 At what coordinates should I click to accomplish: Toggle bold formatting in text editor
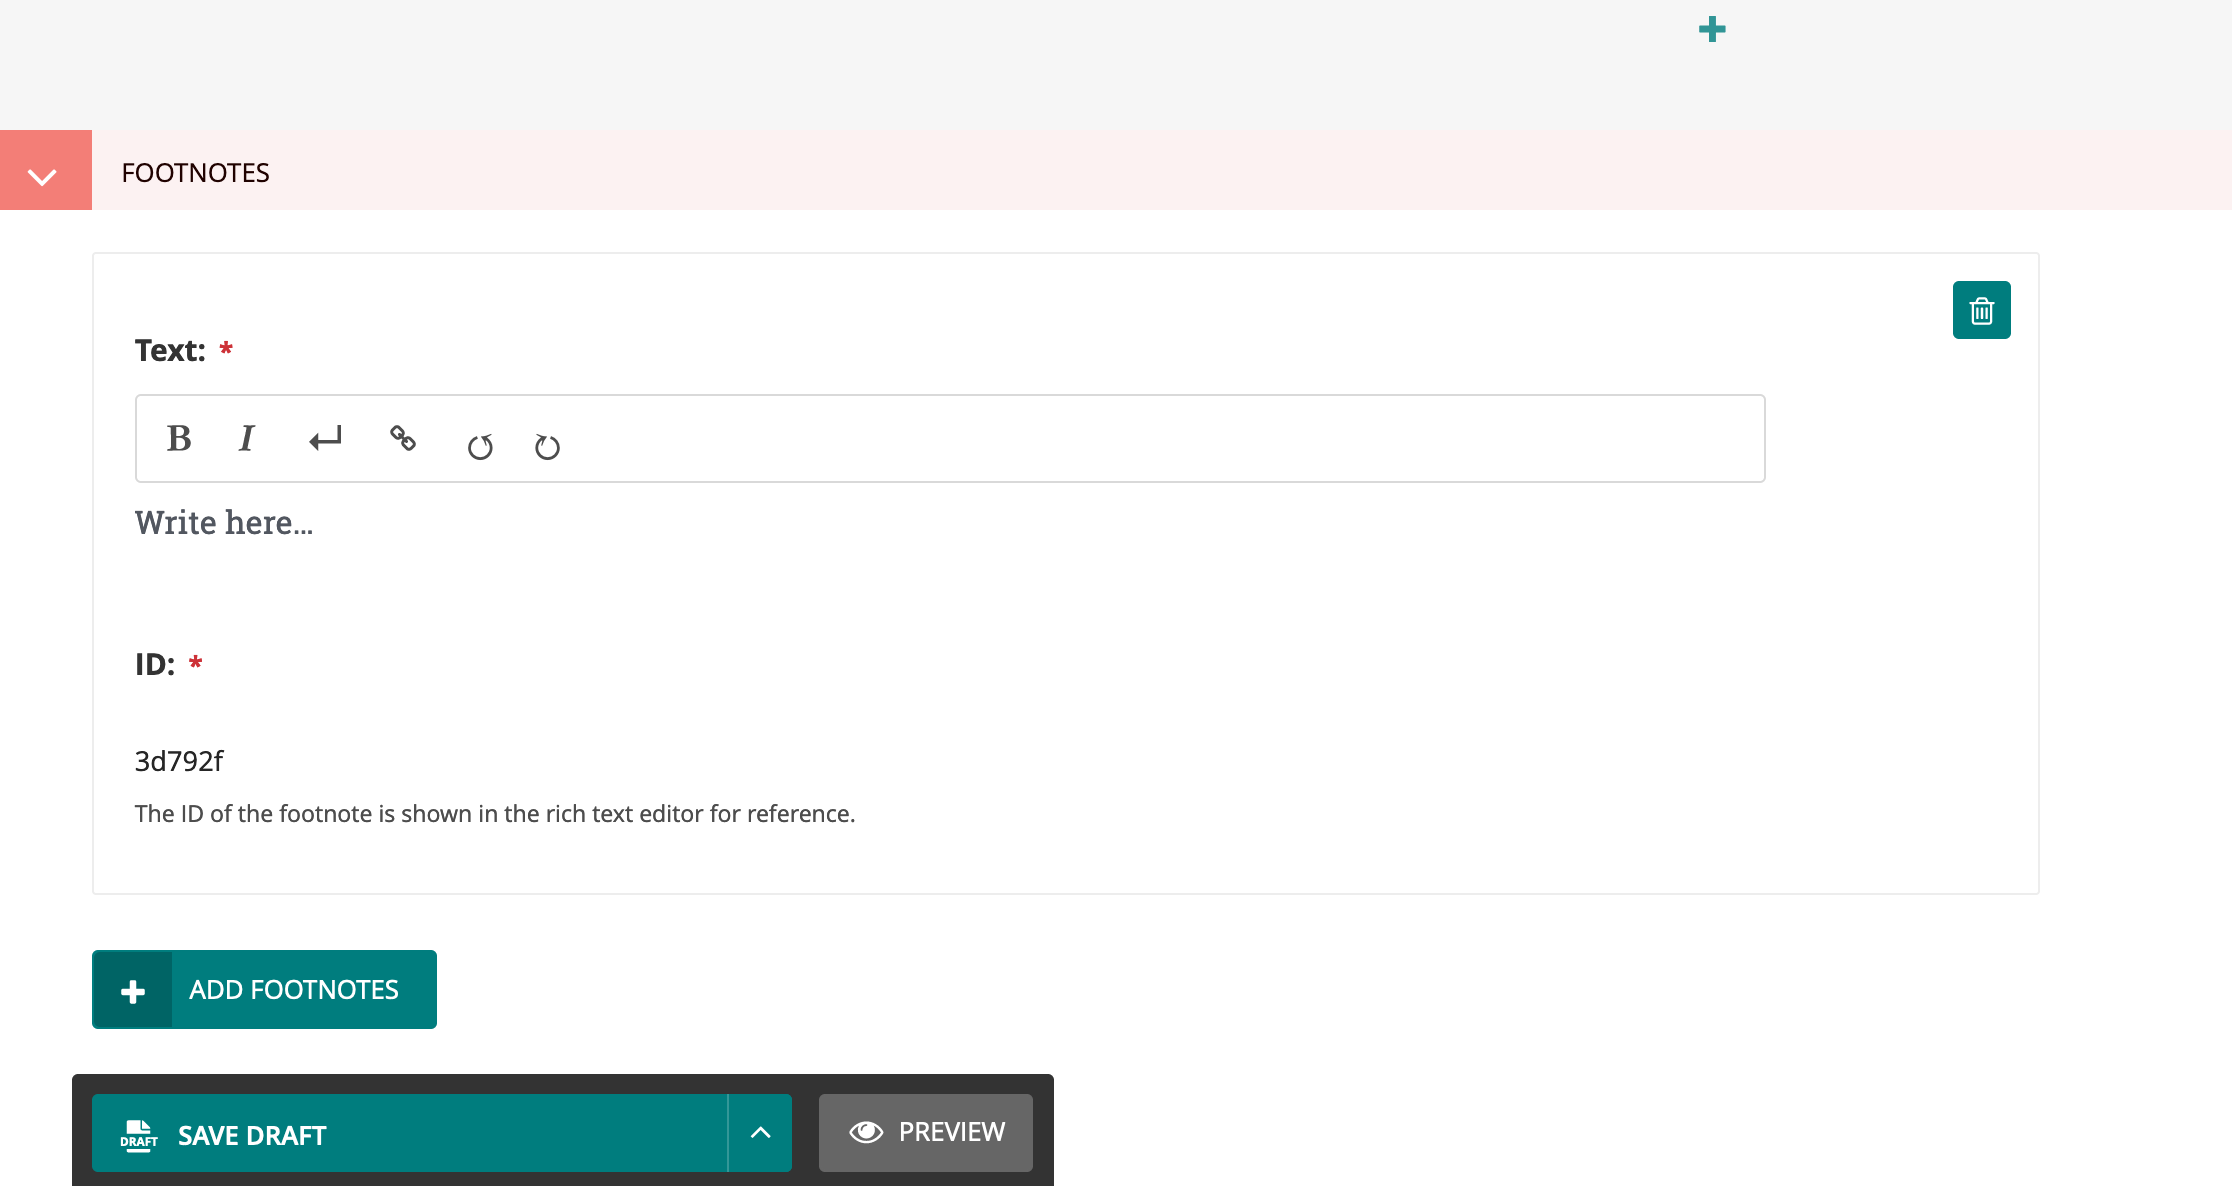tap(179, 439)
